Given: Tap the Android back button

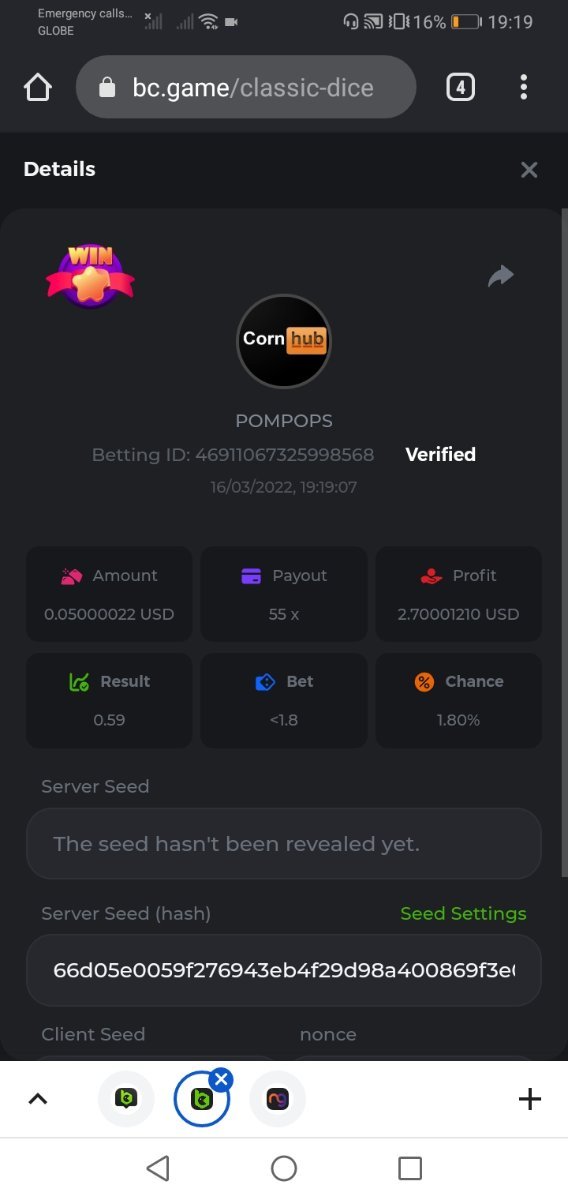Looking at the screenshot, I should tap(157, 1168).
